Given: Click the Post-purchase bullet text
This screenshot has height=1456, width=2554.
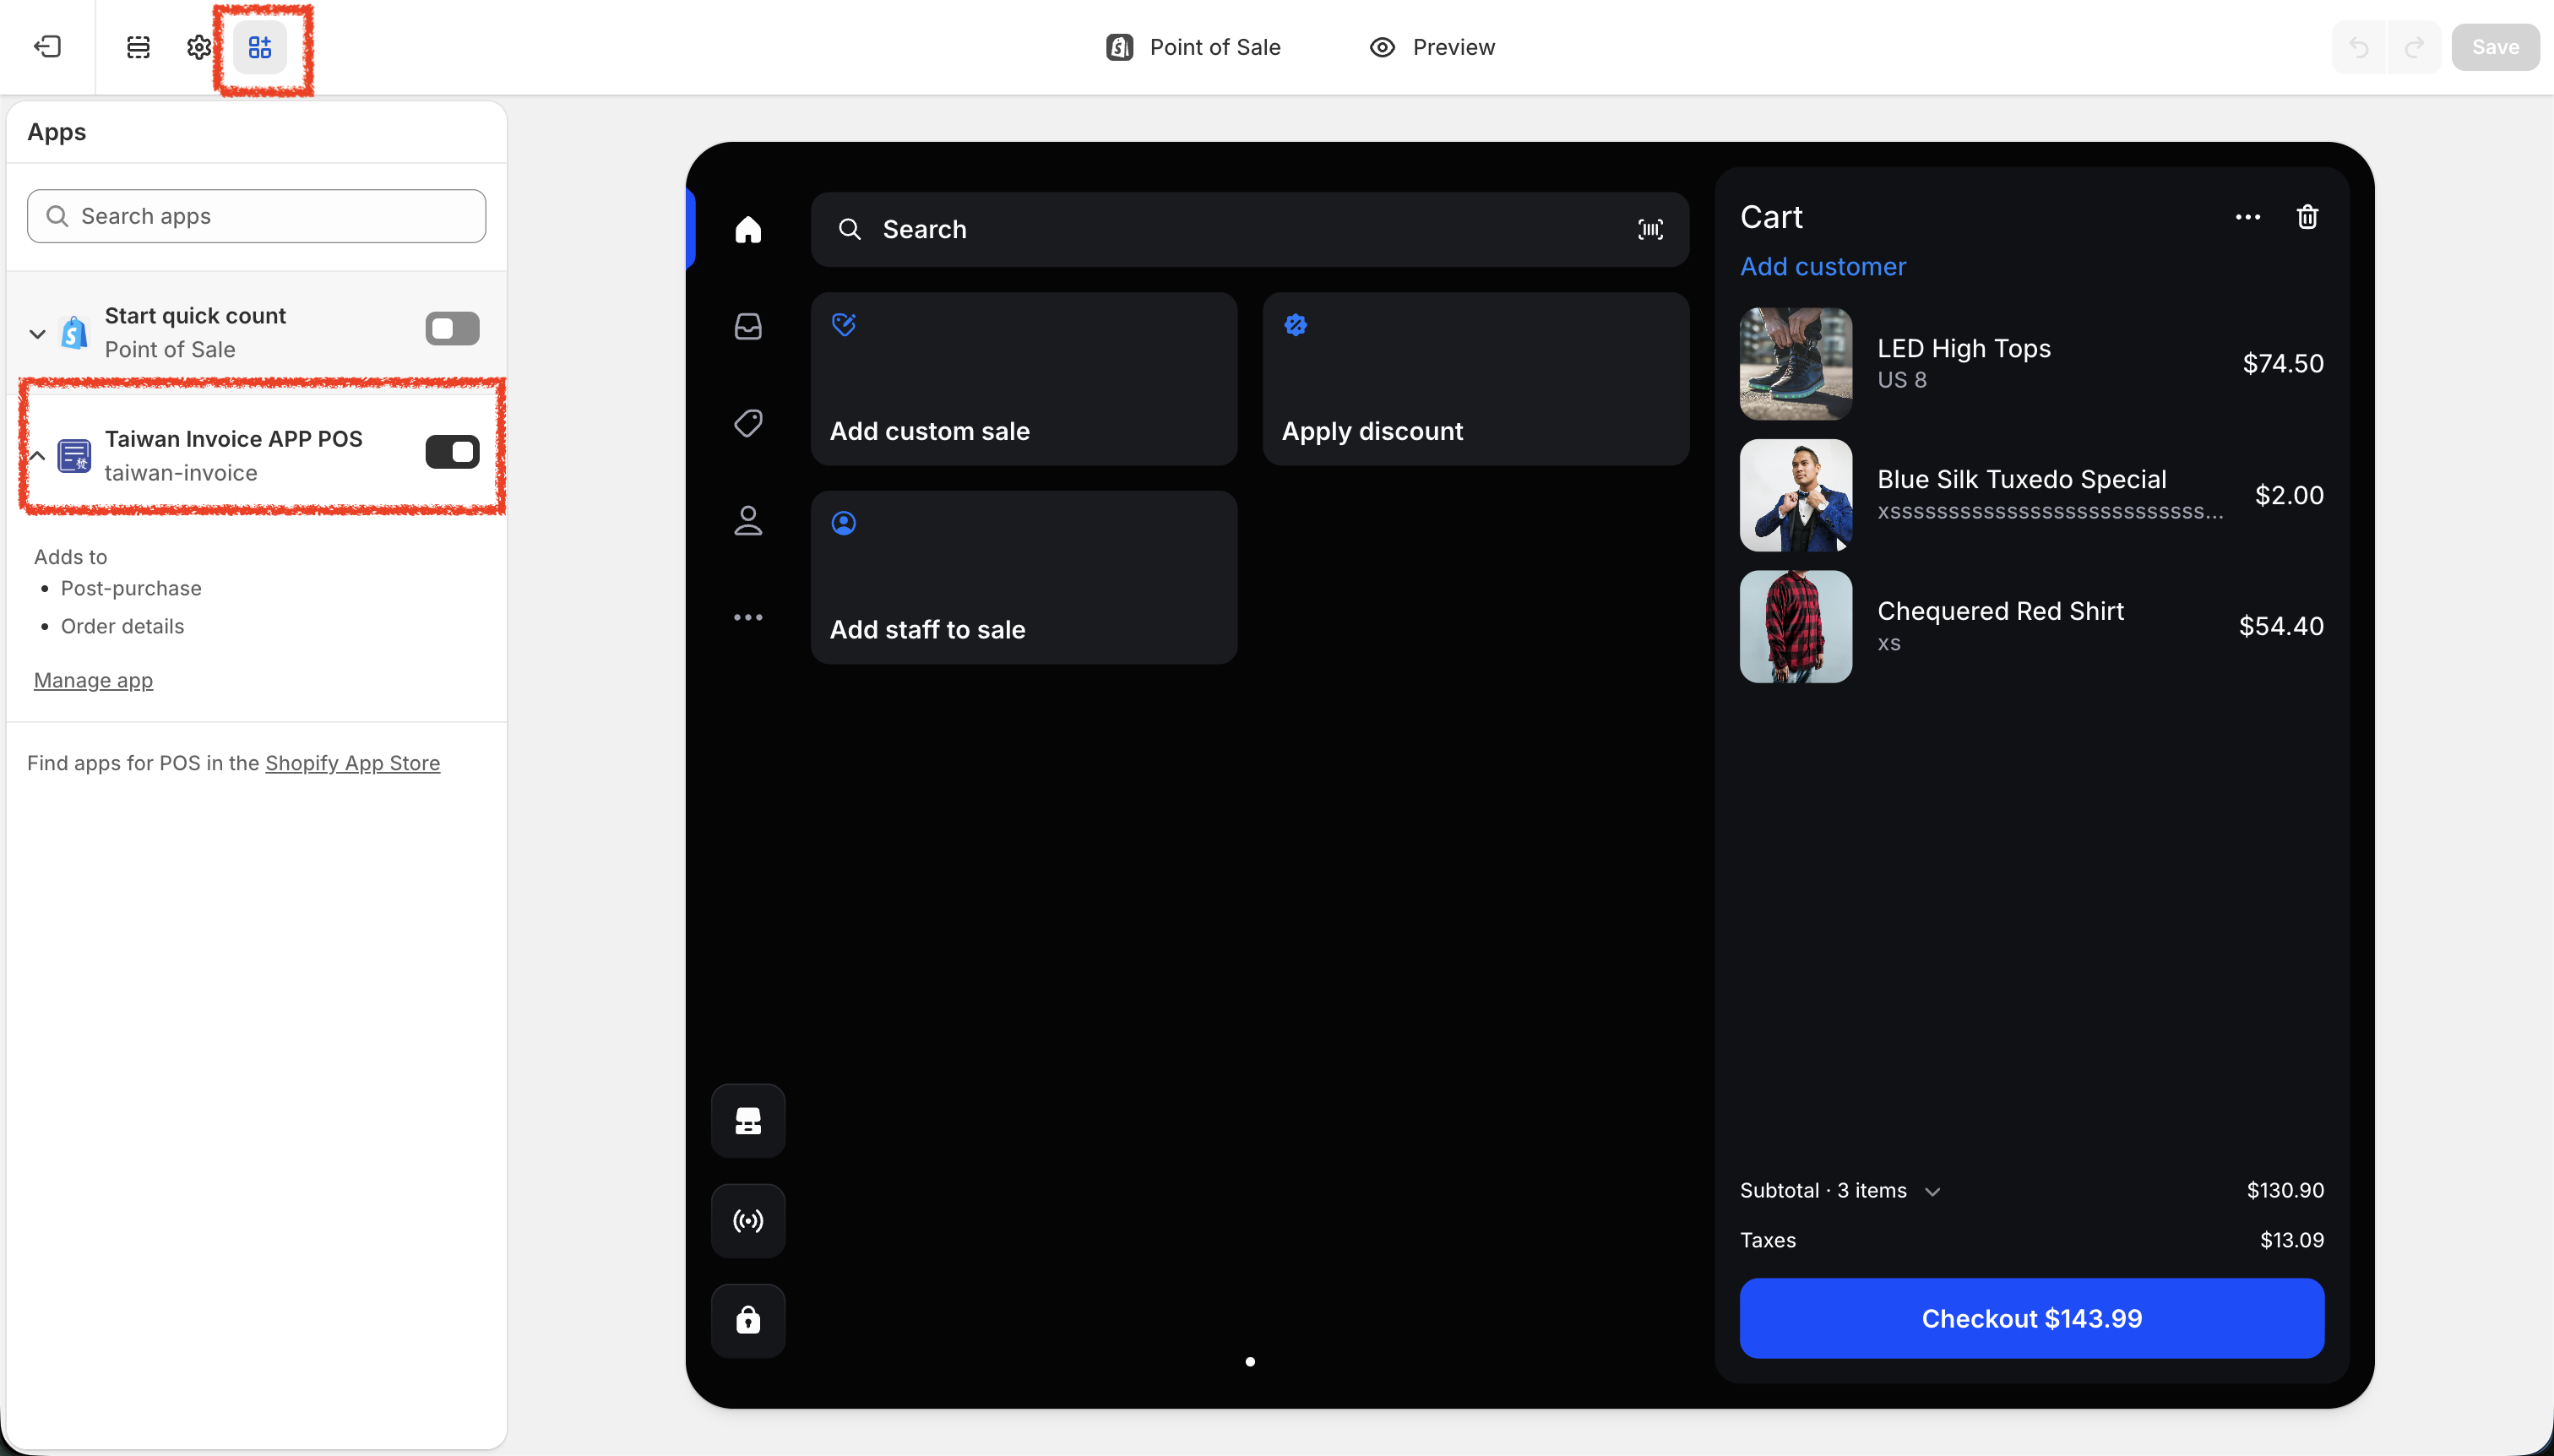Looking at the screenshot, I should point(131,588).
